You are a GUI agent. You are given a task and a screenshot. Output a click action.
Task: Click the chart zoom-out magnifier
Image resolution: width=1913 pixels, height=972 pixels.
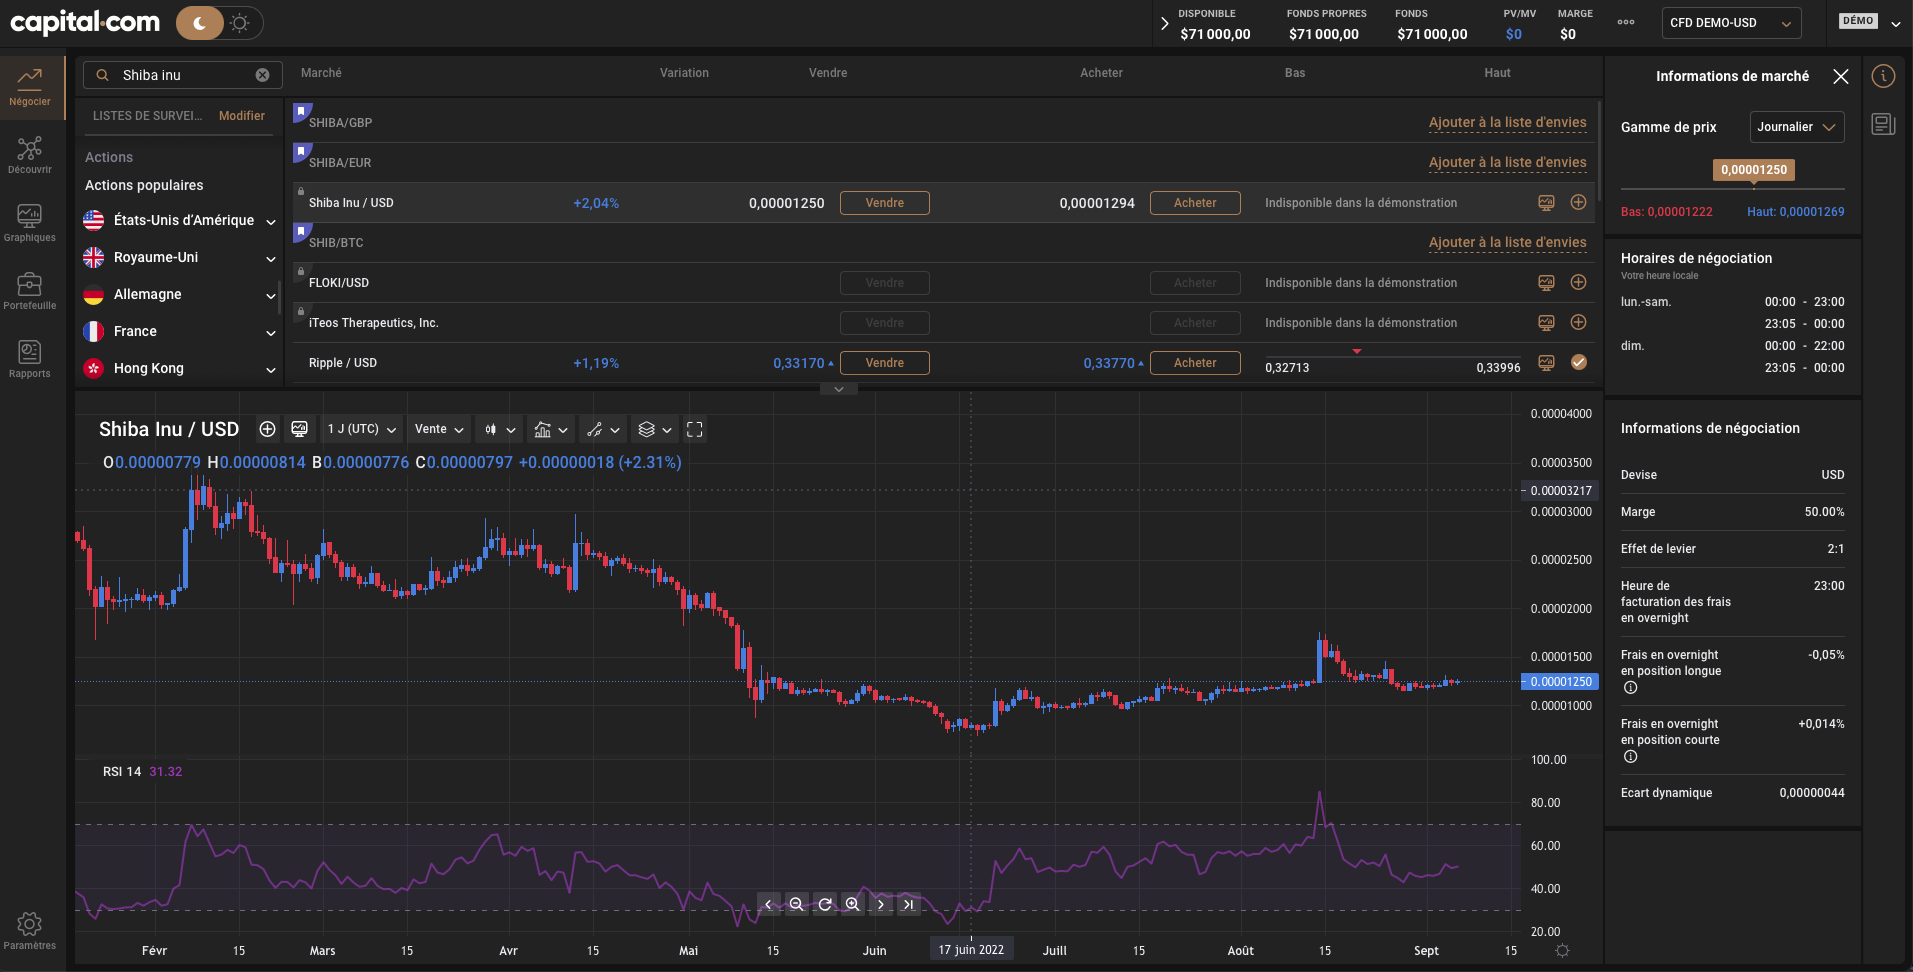pyautogui.click(x=796, y=904)
